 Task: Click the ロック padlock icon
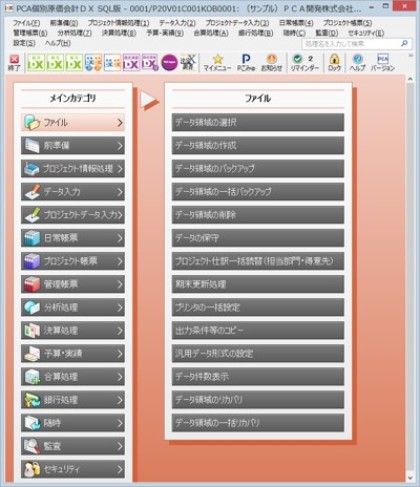click(x=334, y=63)
